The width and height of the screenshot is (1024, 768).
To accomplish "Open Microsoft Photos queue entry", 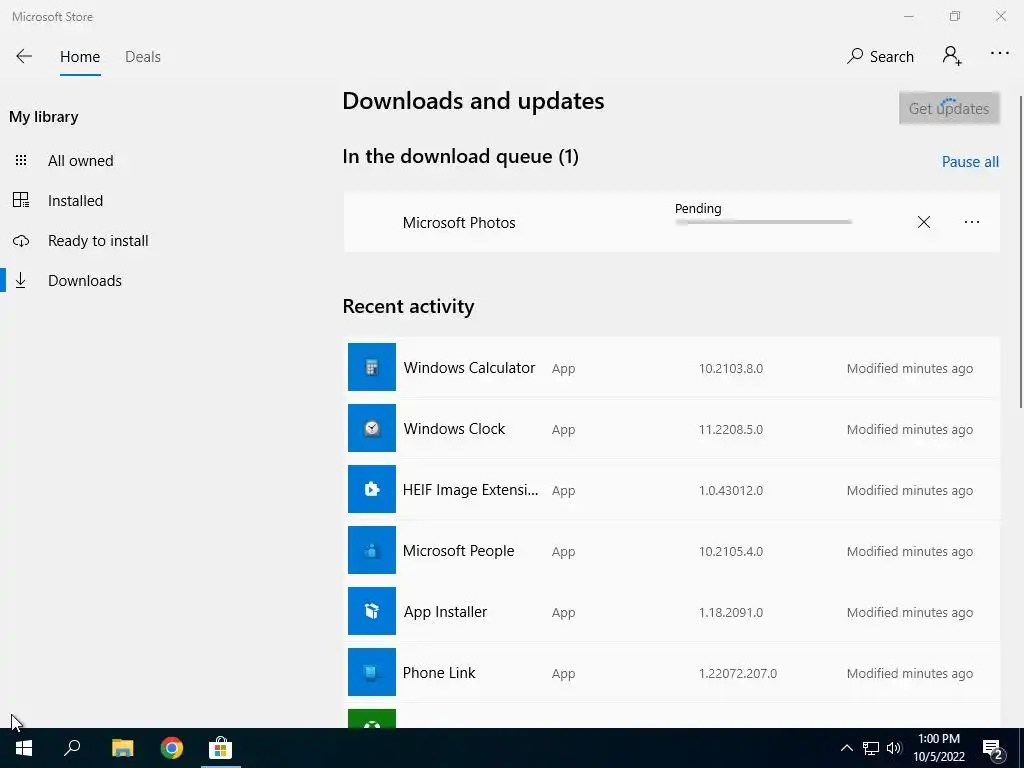I will [671, 222].
